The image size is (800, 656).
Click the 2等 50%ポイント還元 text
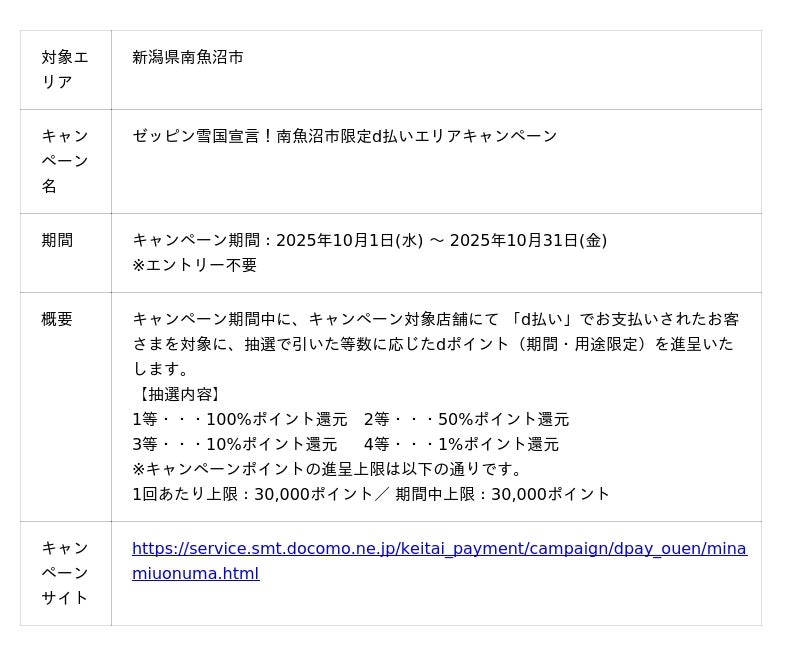pyautogui.click(x=466, y=420)
